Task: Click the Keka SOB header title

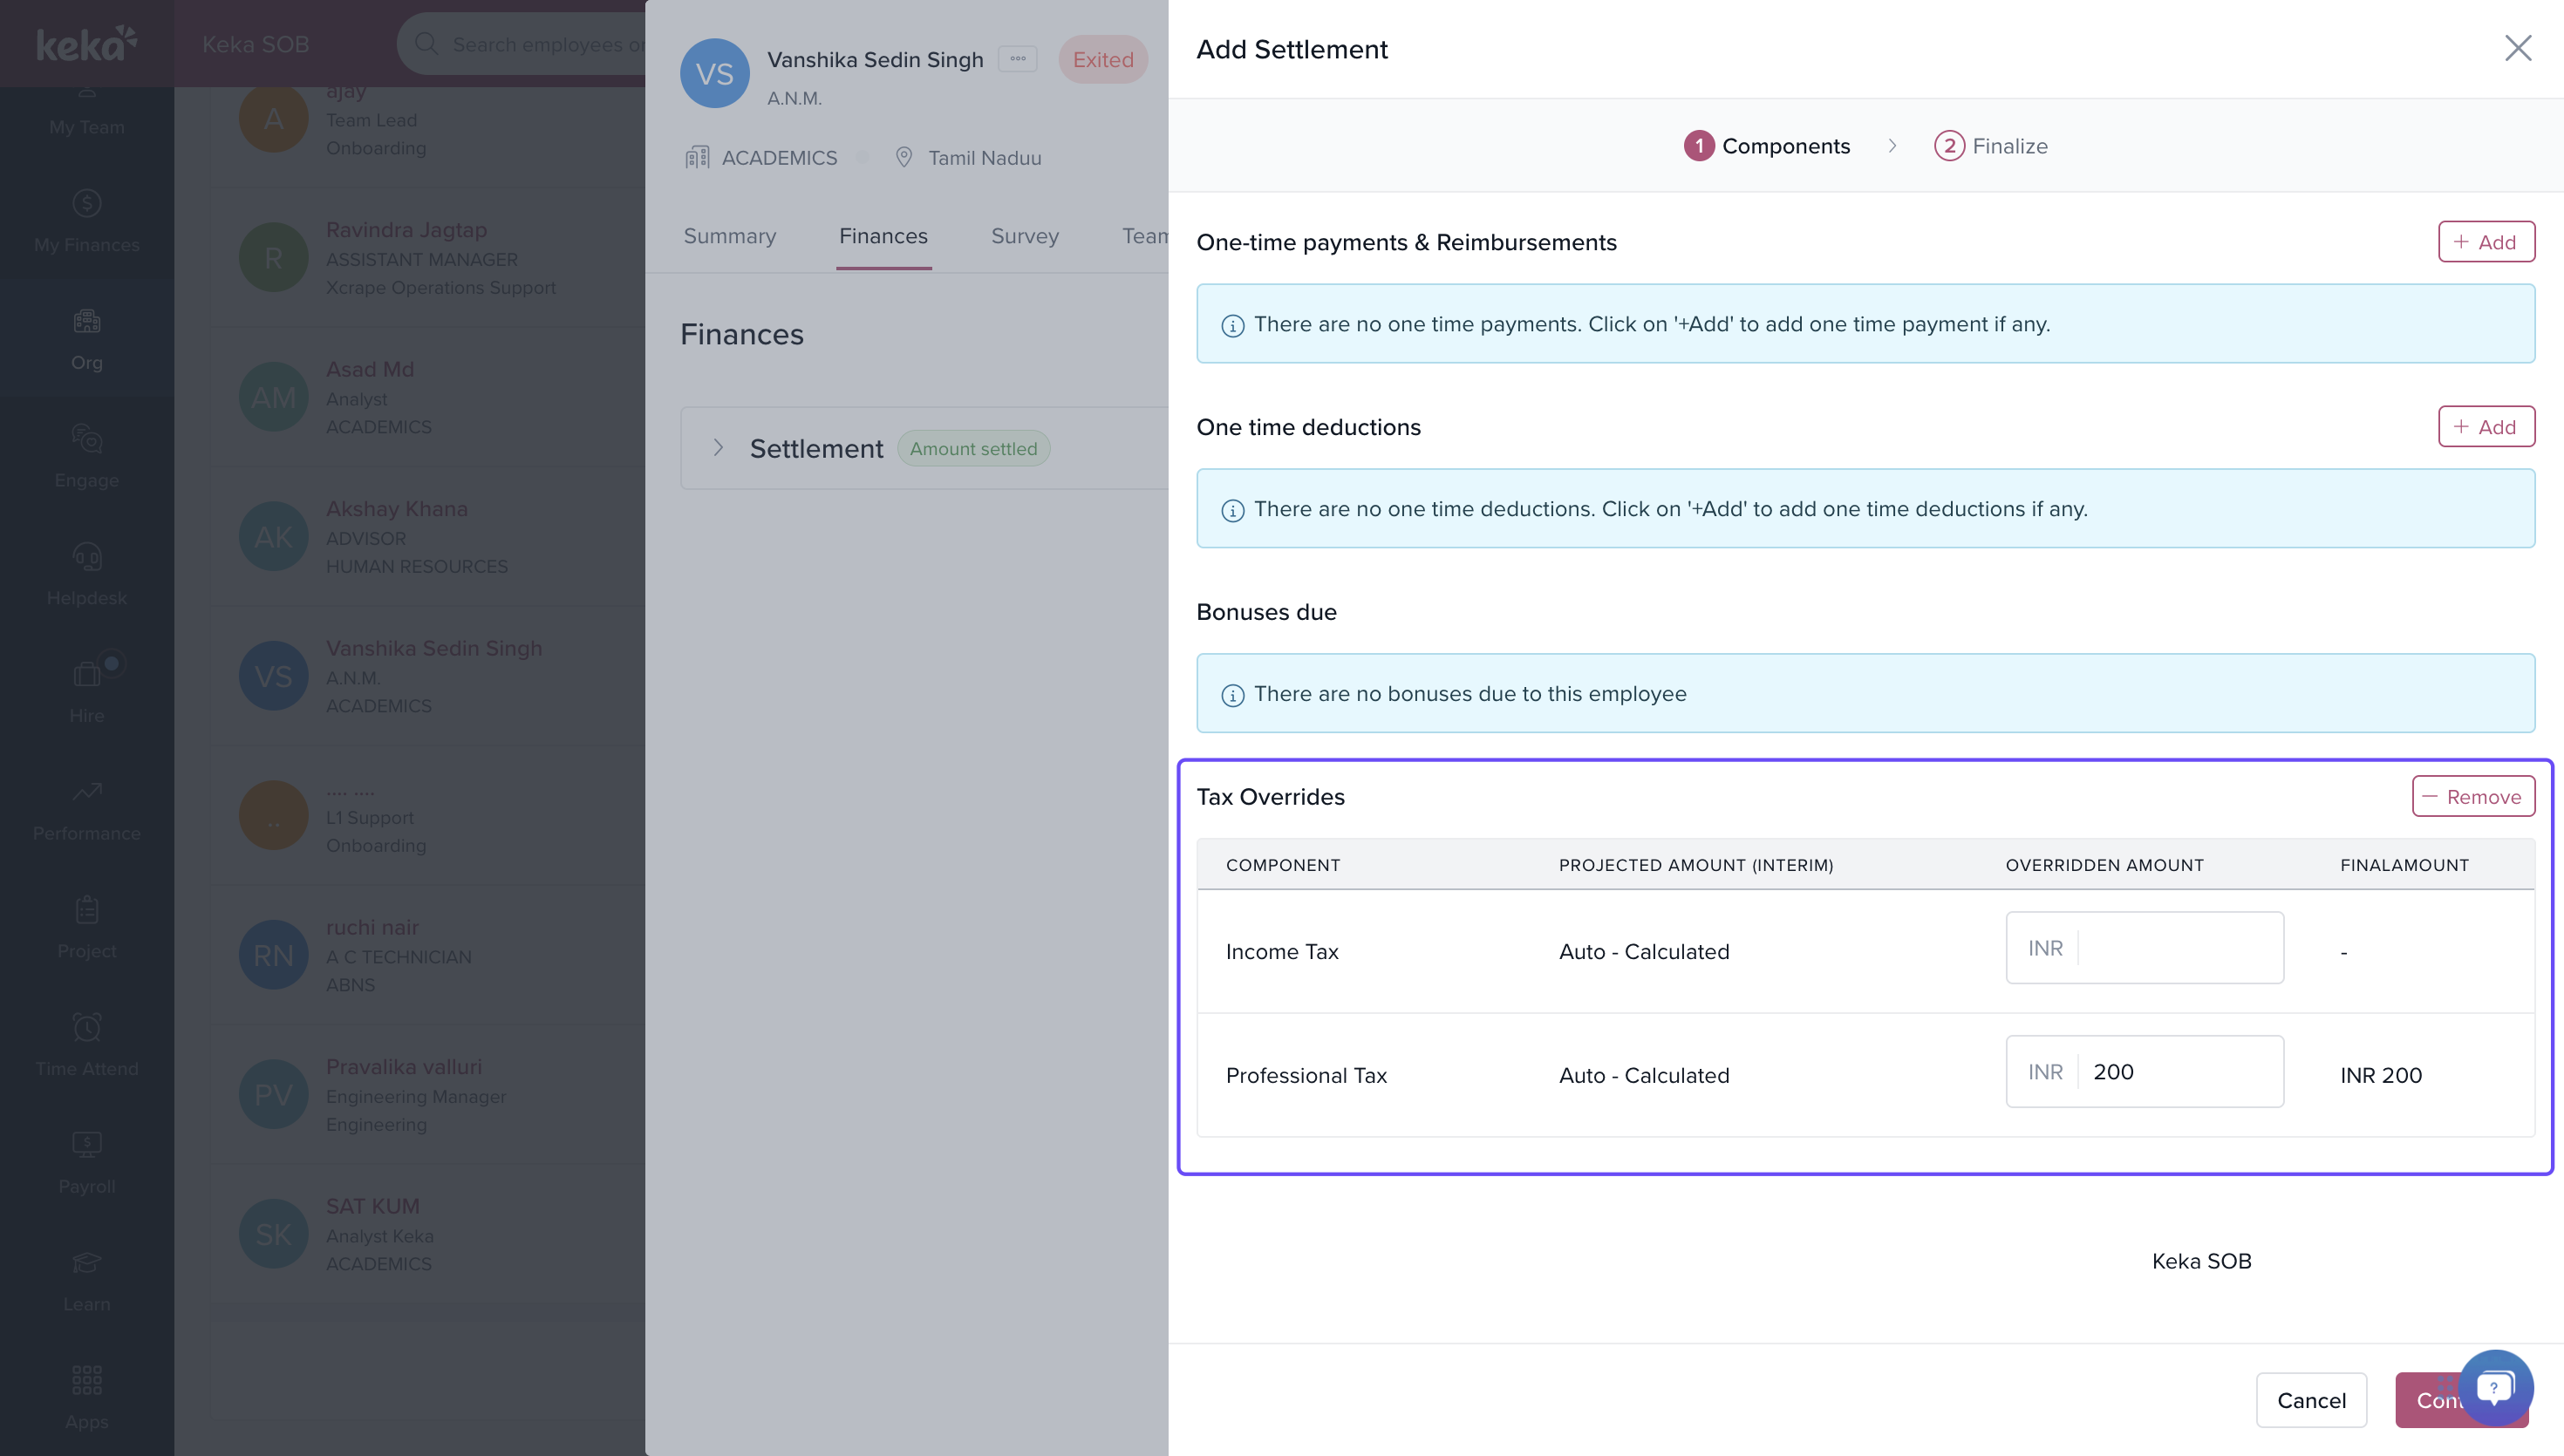Action: click(255, 44)
